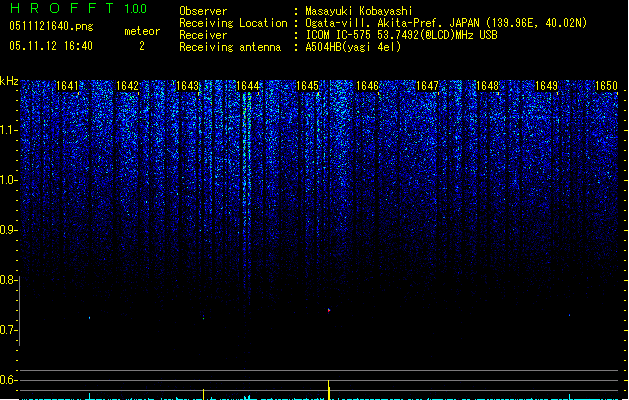Click the ICOM IC-575 53.7492 receiver text

tap(401, 35)
